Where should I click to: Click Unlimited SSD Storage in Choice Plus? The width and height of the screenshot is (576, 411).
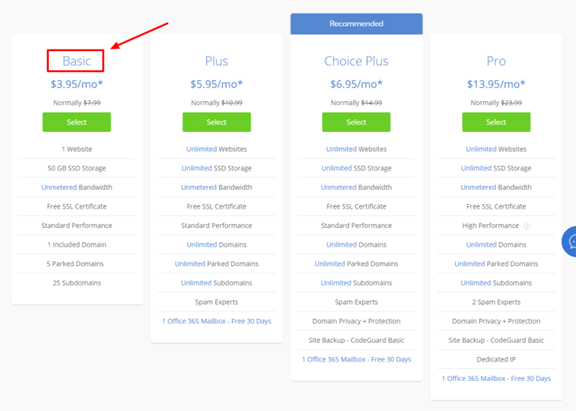point(356,168)
